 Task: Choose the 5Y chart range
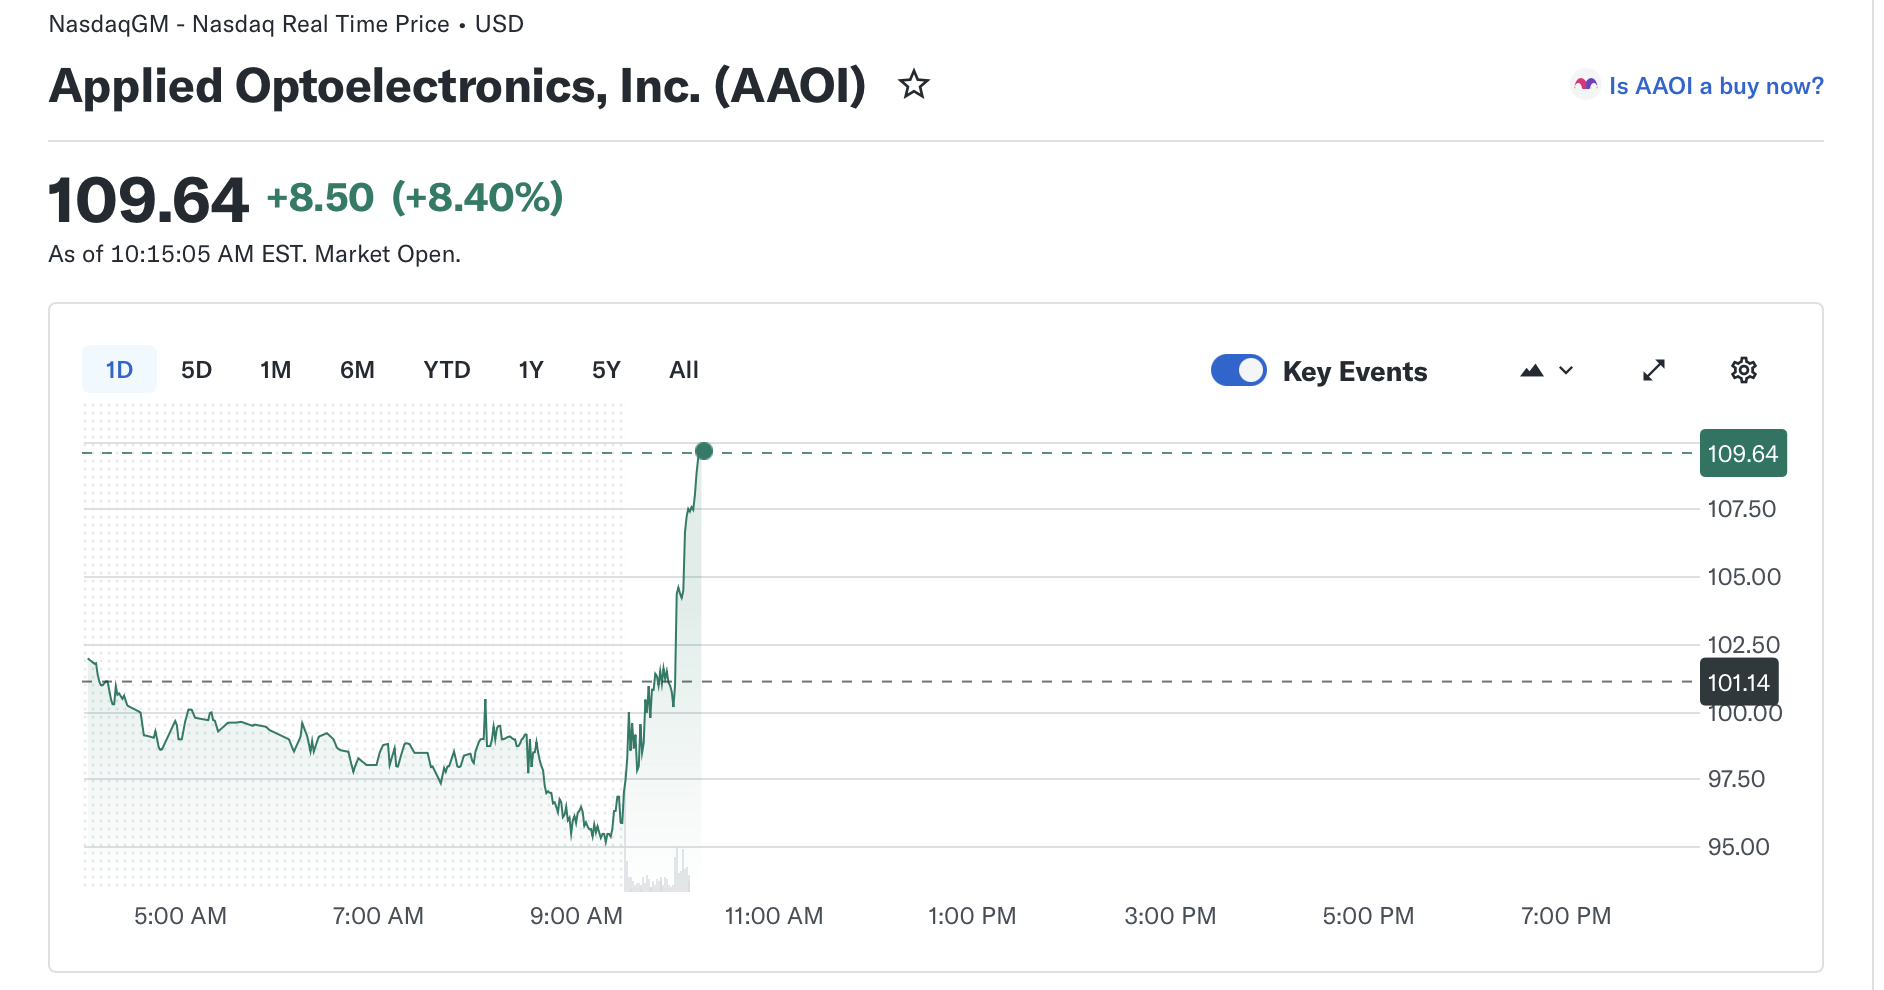point(606,370)
